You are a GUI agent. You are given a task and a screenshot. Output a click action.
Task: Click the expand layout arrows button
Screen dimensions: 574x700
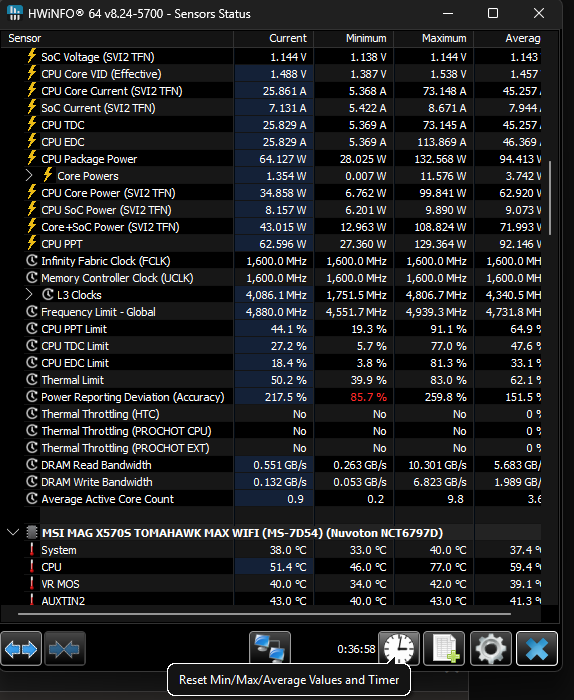21,648
